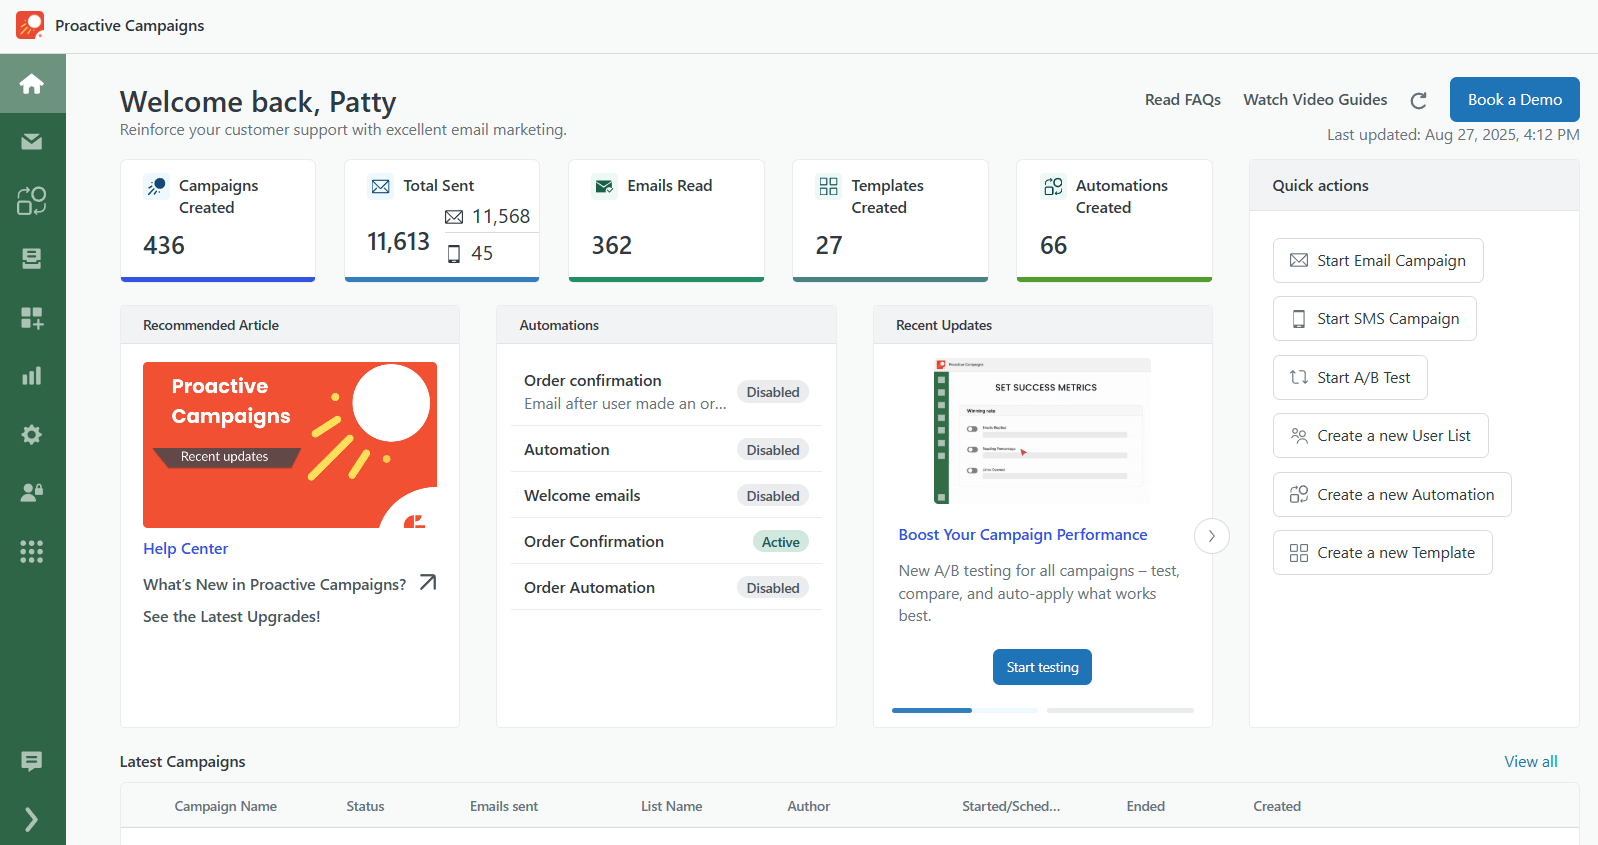Open the Help Center link

tap(185, 548)
